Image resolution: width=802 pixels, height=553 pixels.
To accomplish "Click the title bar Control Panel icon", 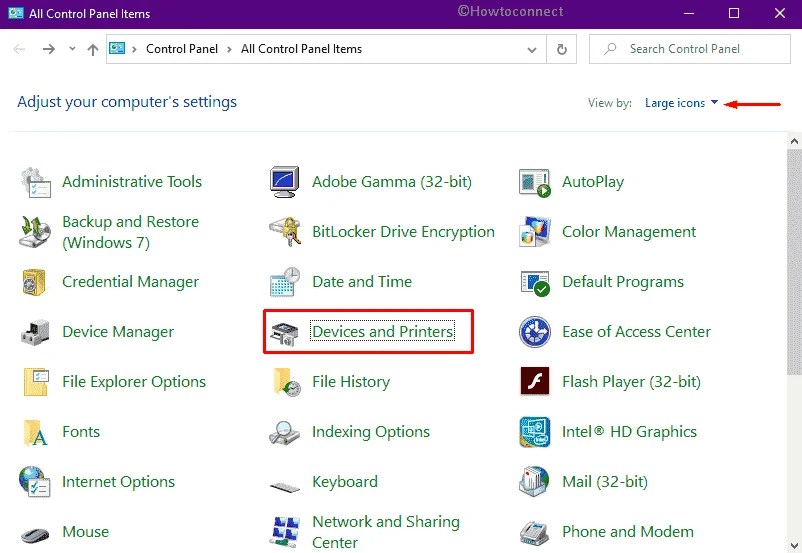I will coord(16,13).
